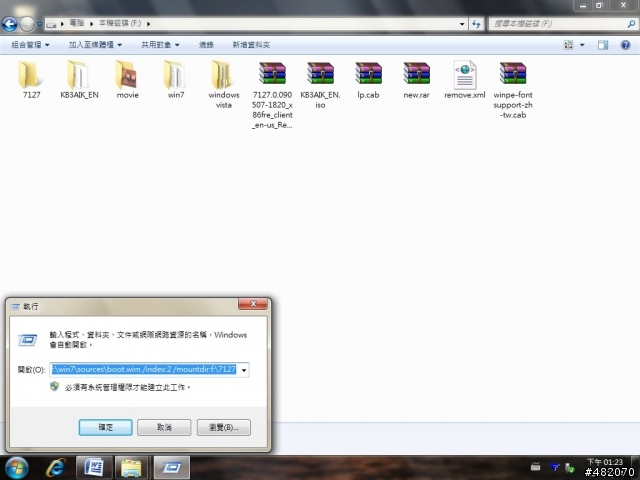Cancel the Run dialog with 取消
Screen dimensions: 640x480
point(164,427)
